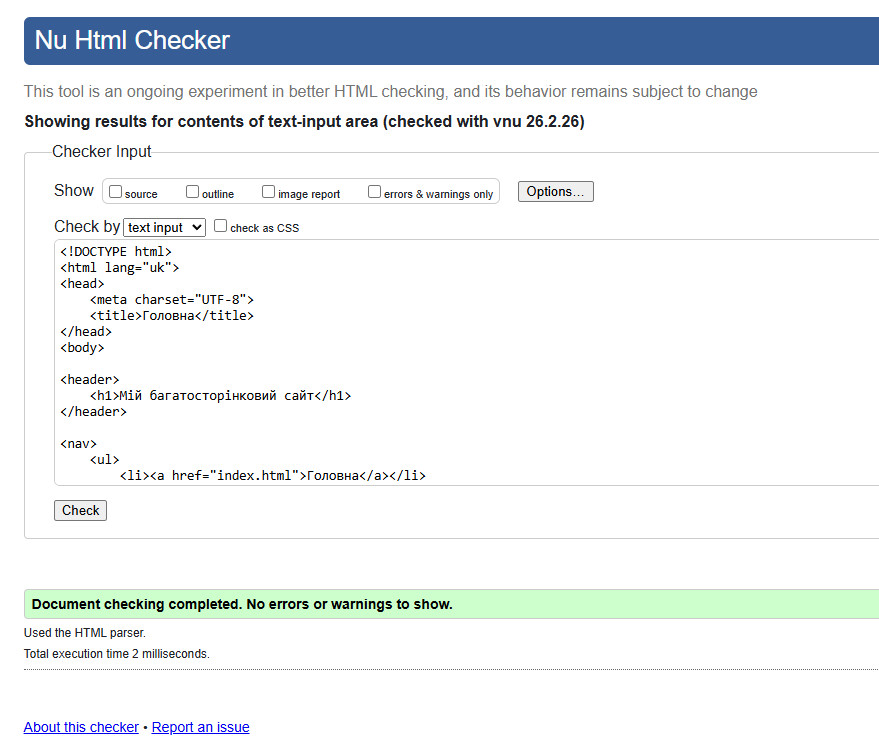Follow the Report an issue link
Image resolution: width=879 pixels, height=747 pixels.
pyautogui.click(x=200, y=727)
